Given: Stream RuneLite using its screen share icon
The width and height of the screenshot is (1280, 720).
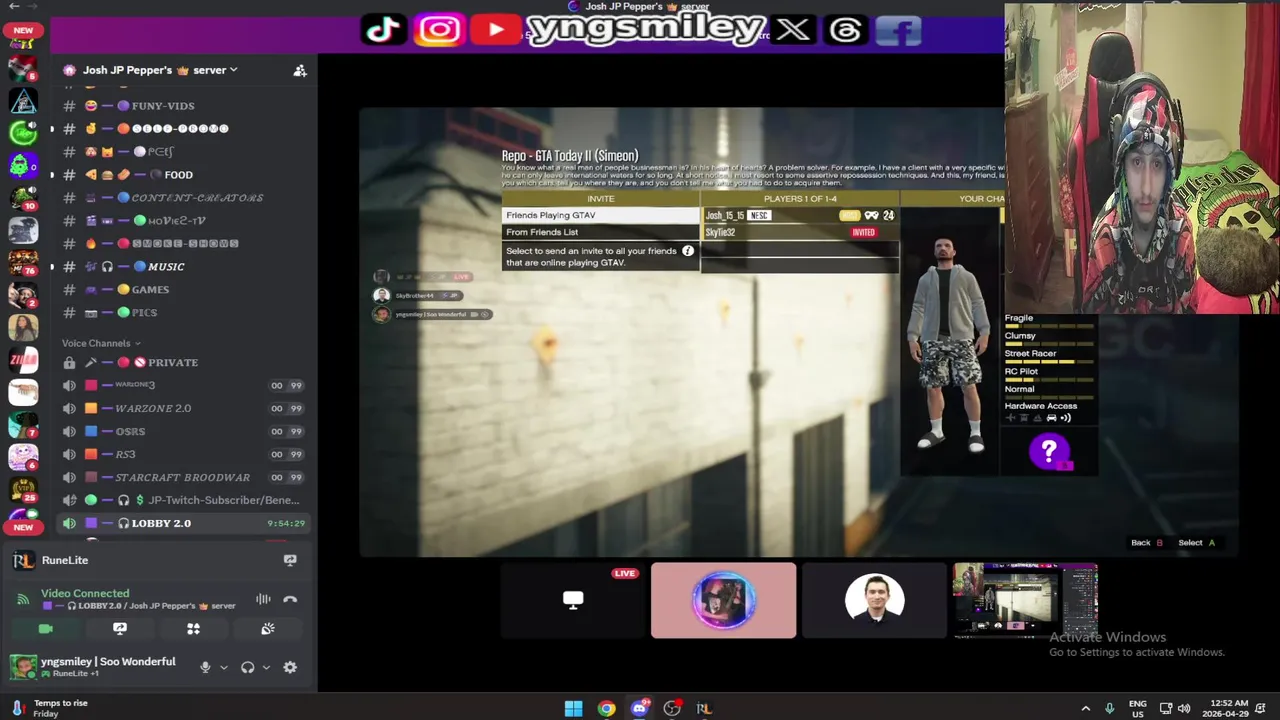Looking at the screenshot, I should tap(290, 560).
